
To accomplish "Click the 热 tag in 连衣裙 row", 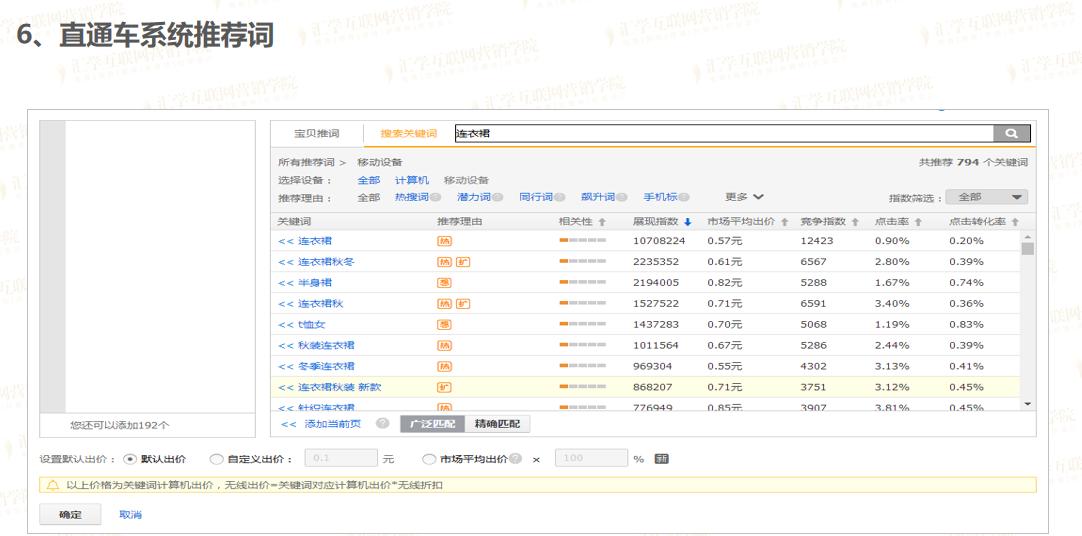I will coord(444,241).
